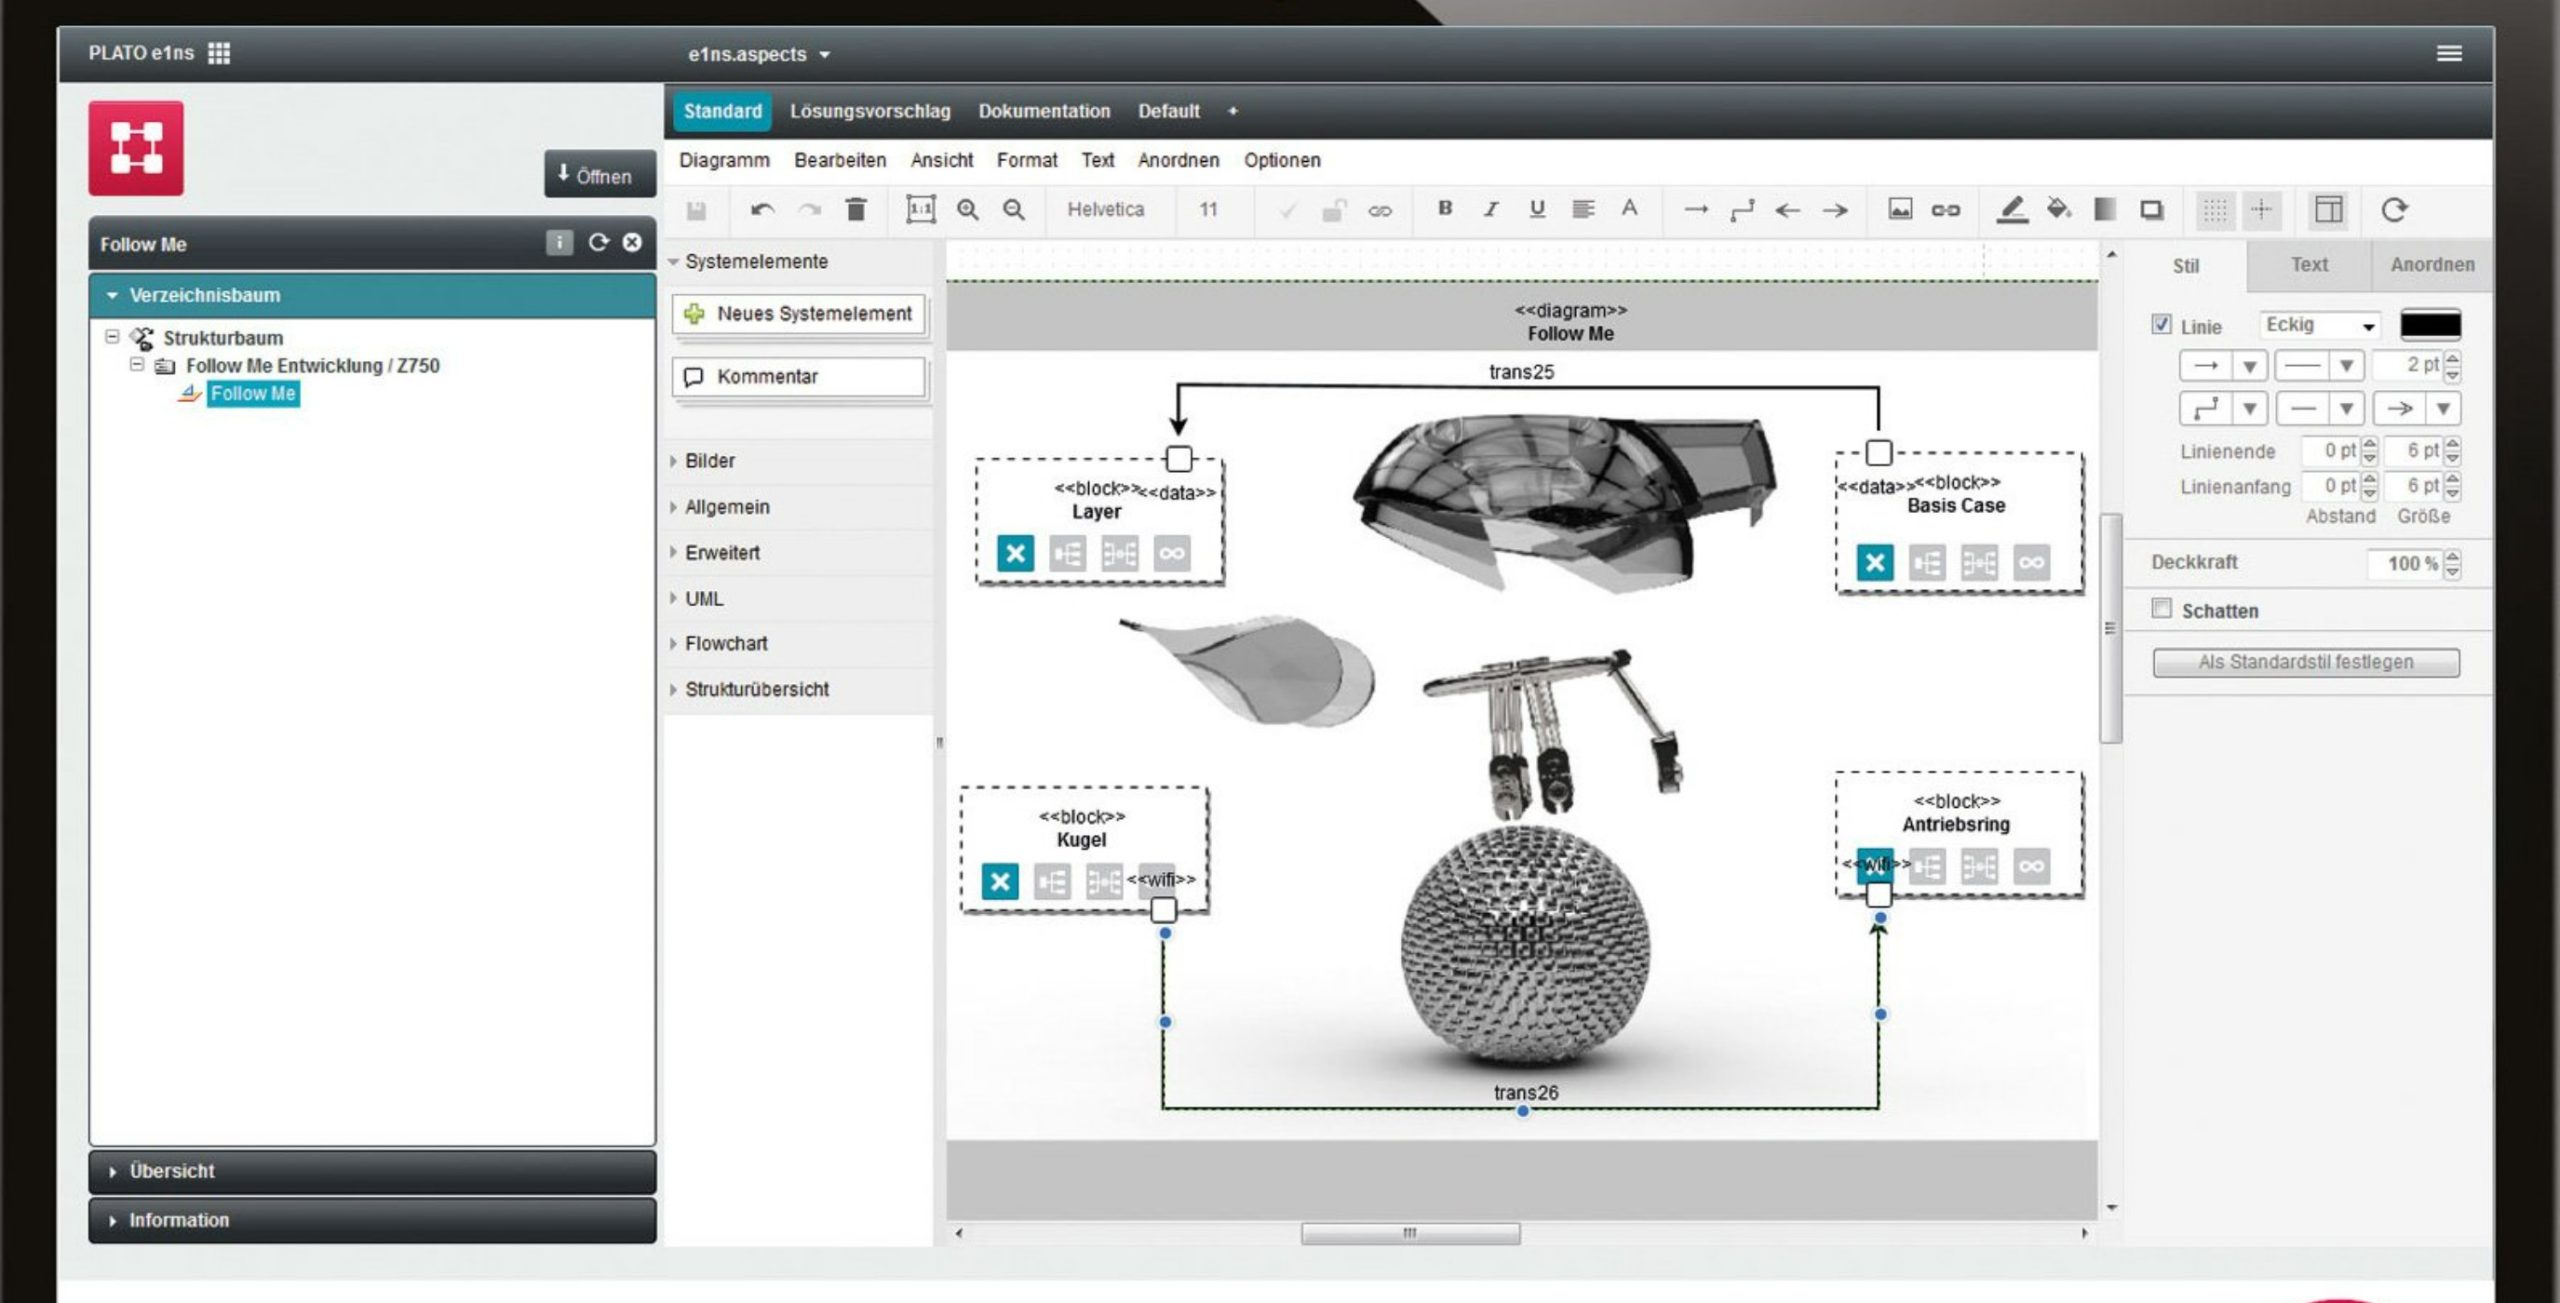Viewport: 2560px width, 1303px height.
Task: Click the PLATO e1ns apps grid icon
Action: click(x=219, y=53)
